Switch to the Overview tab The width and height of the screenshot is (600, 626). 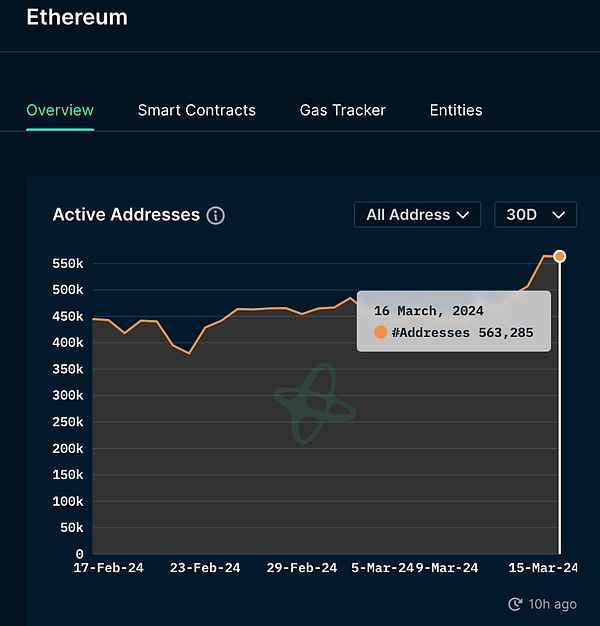click(60, 110)
